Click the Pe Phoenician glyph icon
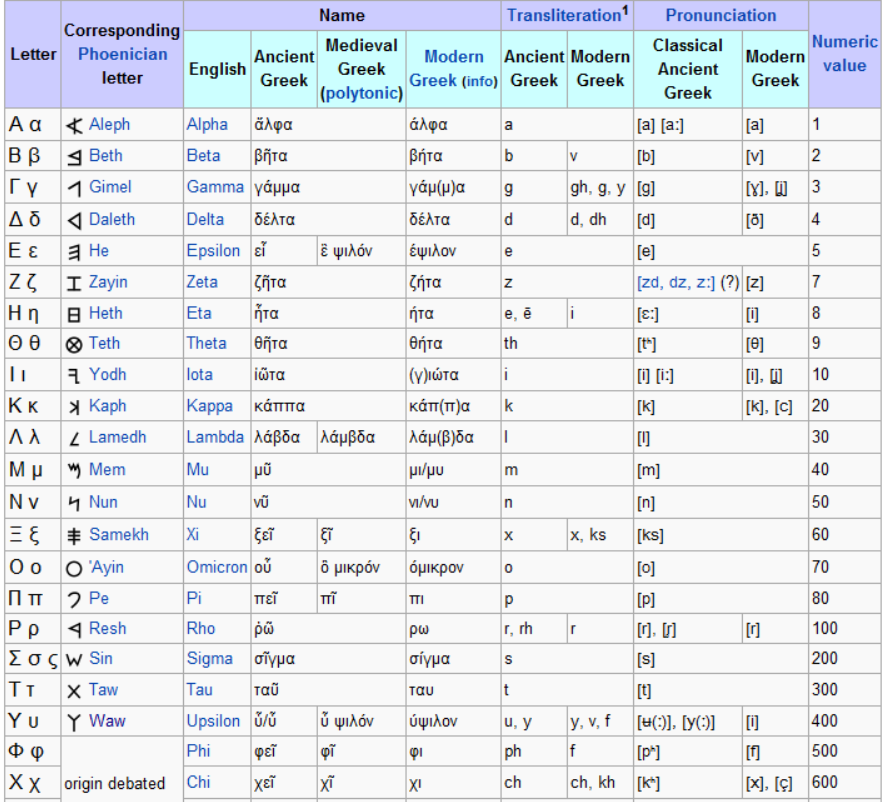Viewport: 883px width, 802px height. pyautogui.click(x=74, y=600)
